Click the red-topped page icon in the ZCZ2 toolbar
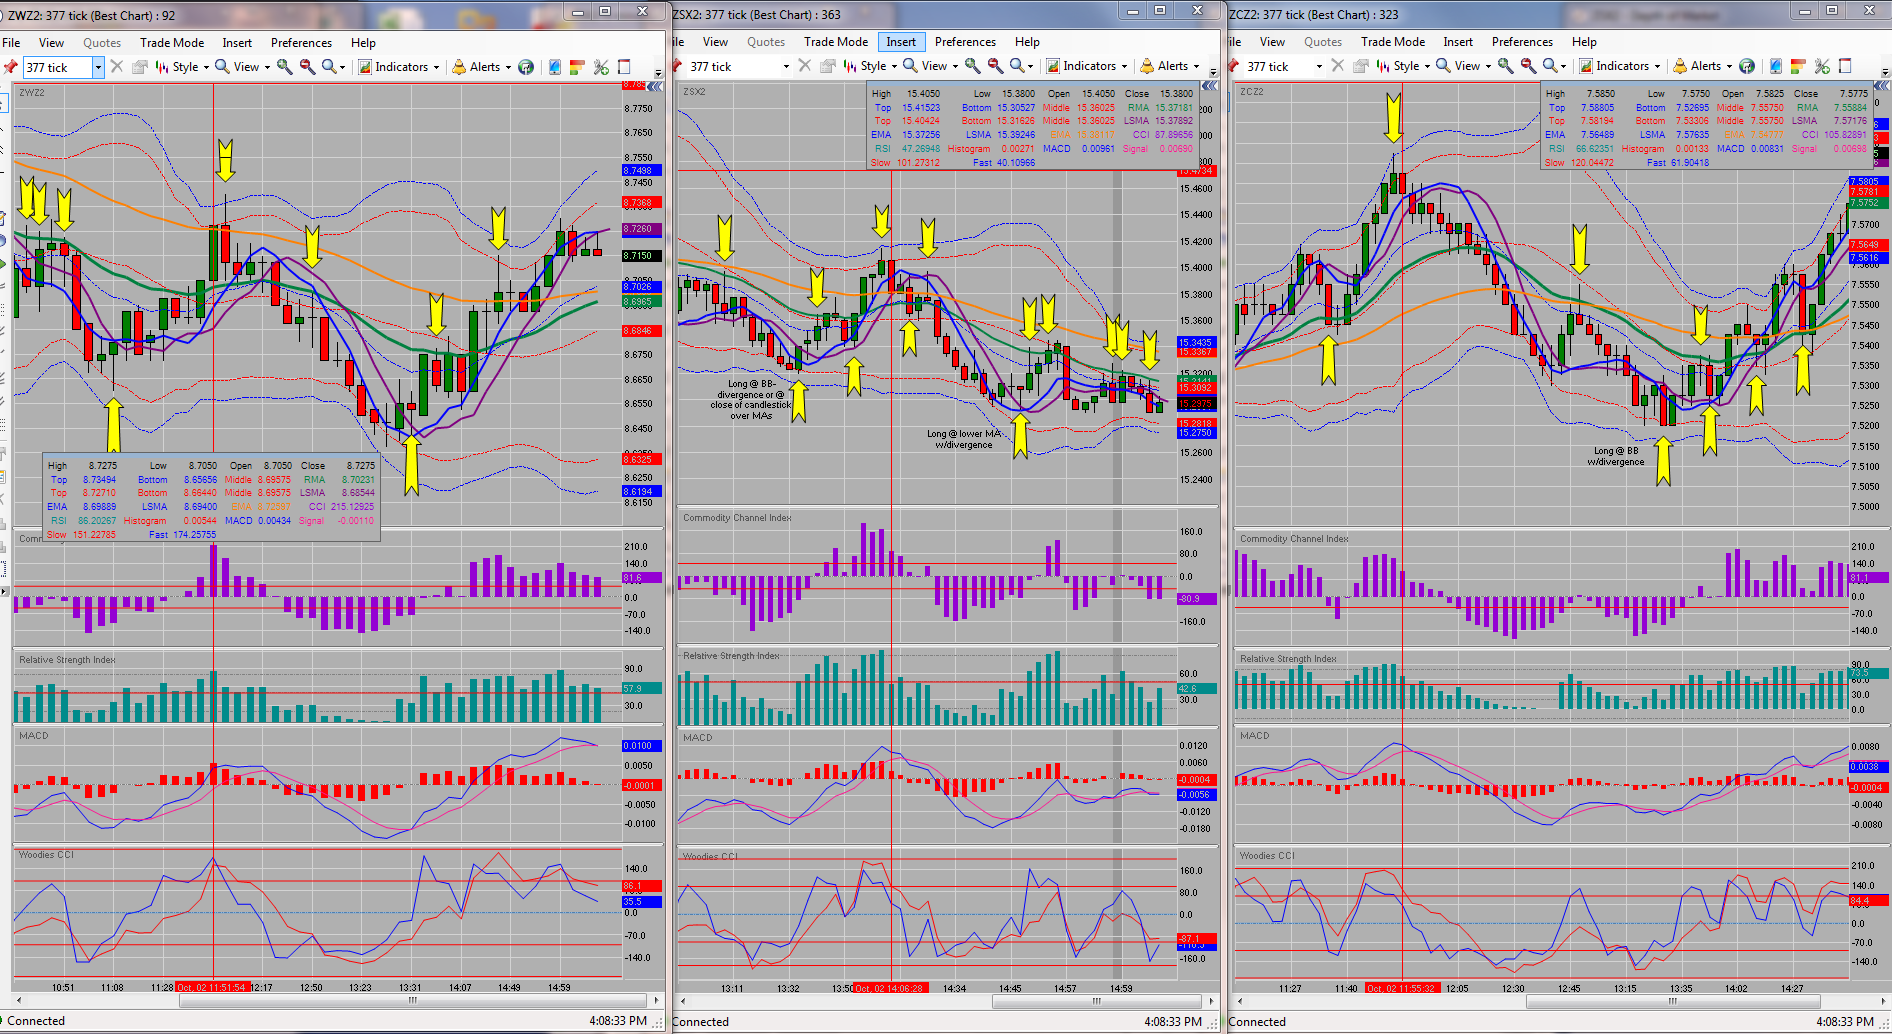 [x=1845, y=66]
